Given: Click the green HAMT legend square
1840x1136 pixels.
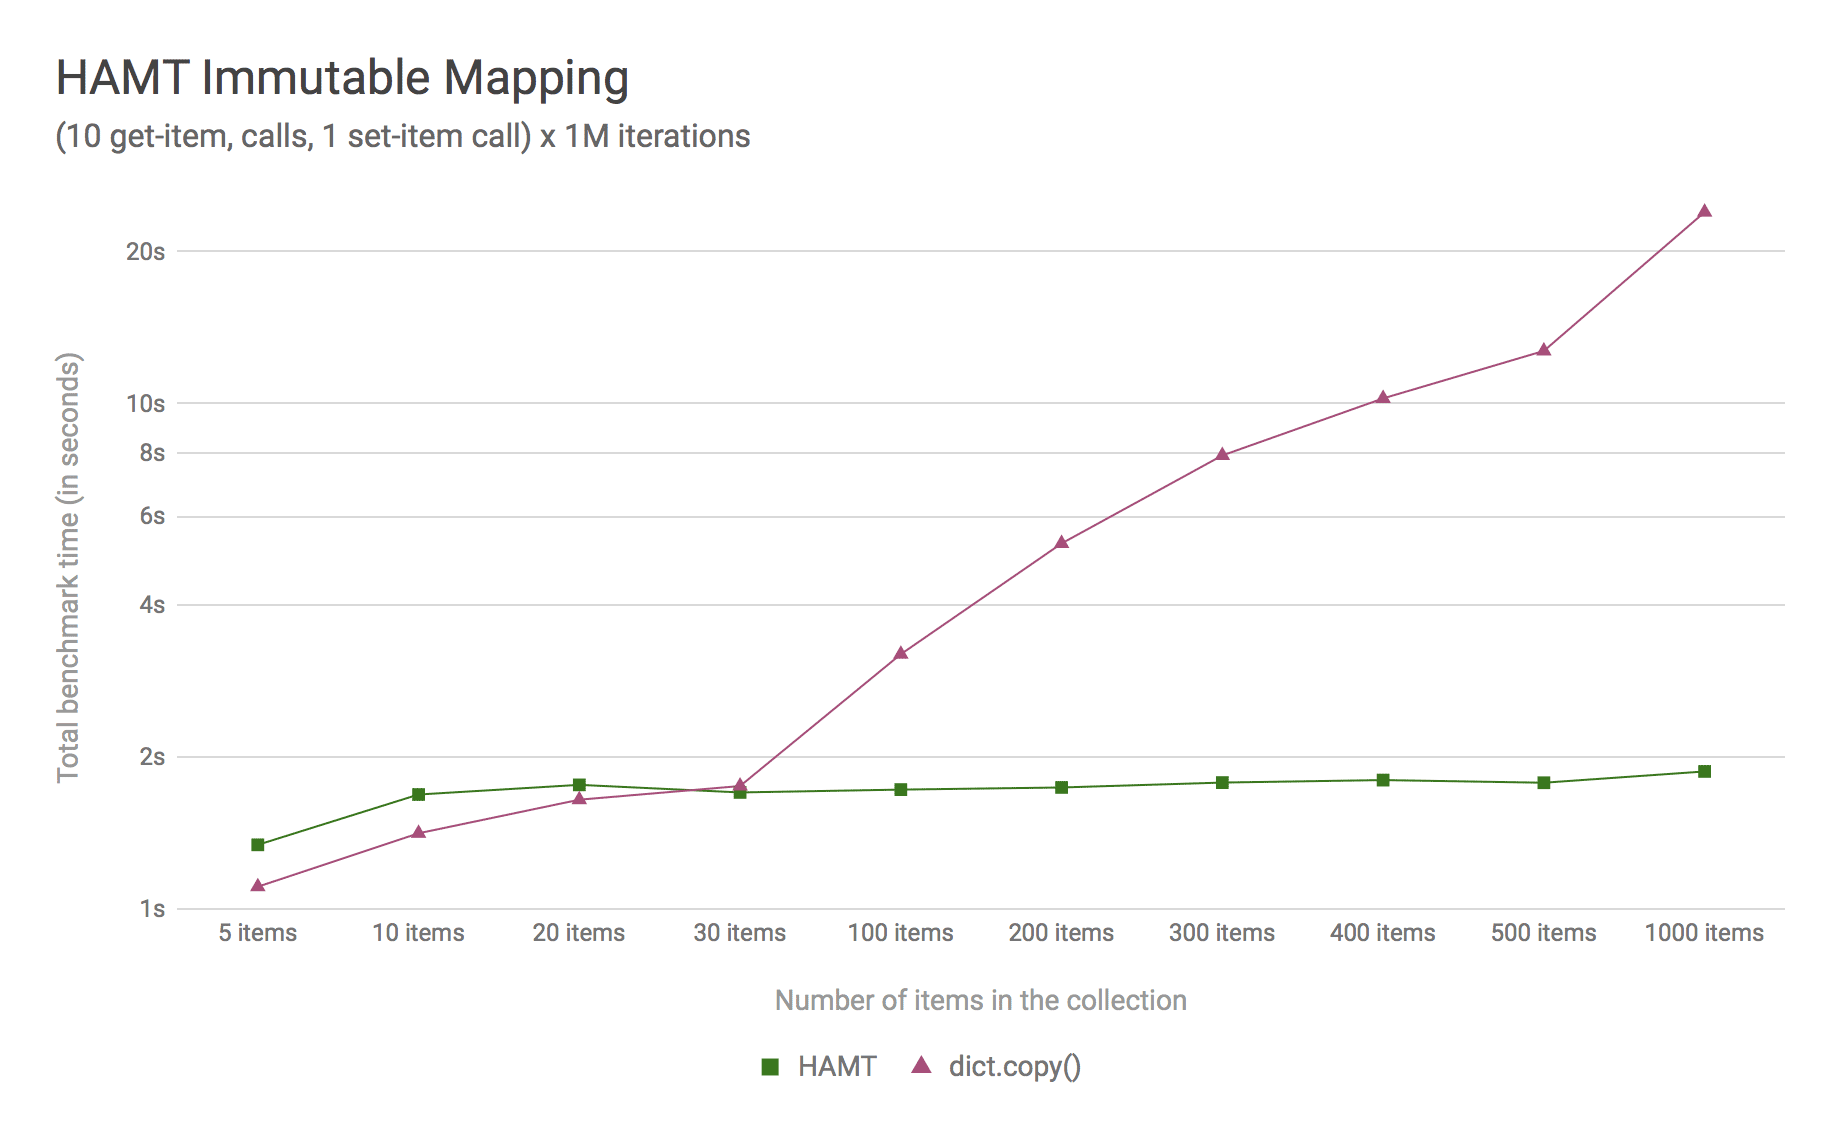Looking at the screenshot, I should coord(770,1067).
